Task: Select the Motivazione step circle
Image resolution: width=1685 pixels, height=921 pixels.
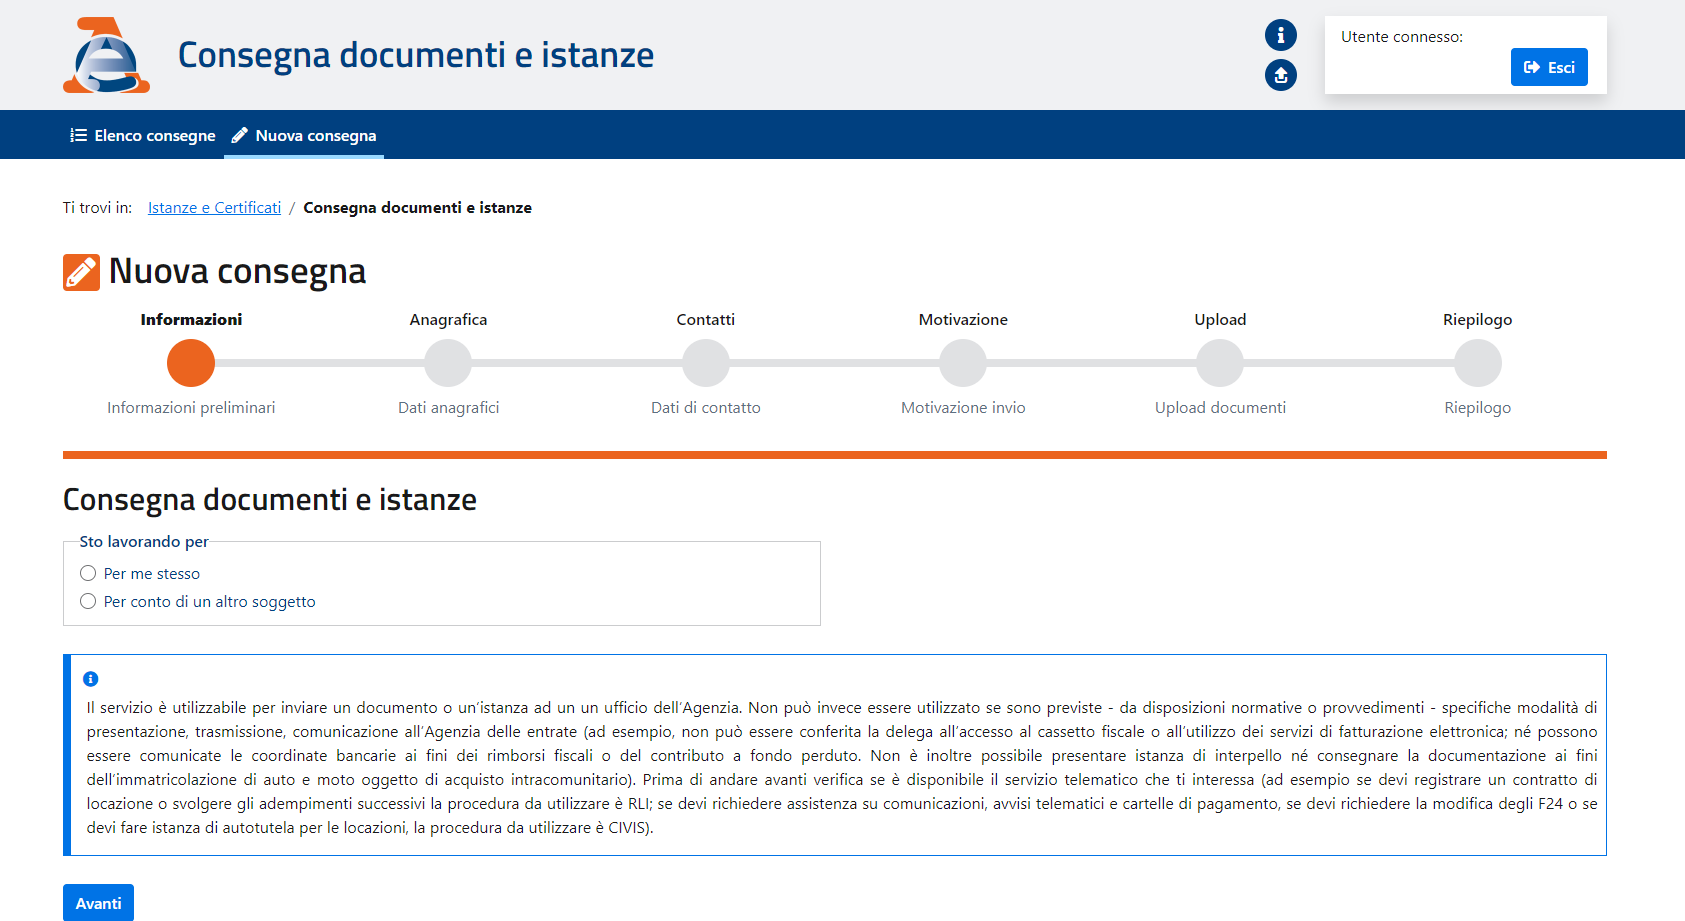Action: click(963, 363)
